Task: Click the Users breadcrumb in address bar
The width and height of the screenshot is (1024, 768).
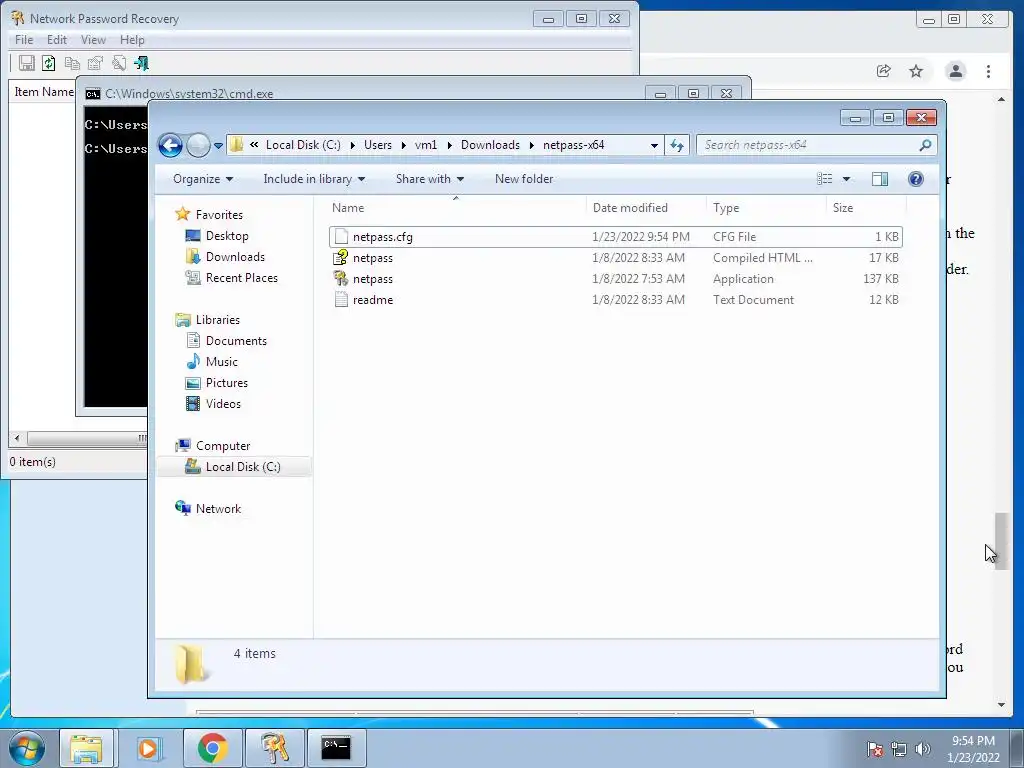Action: click(x=378, y=145)
